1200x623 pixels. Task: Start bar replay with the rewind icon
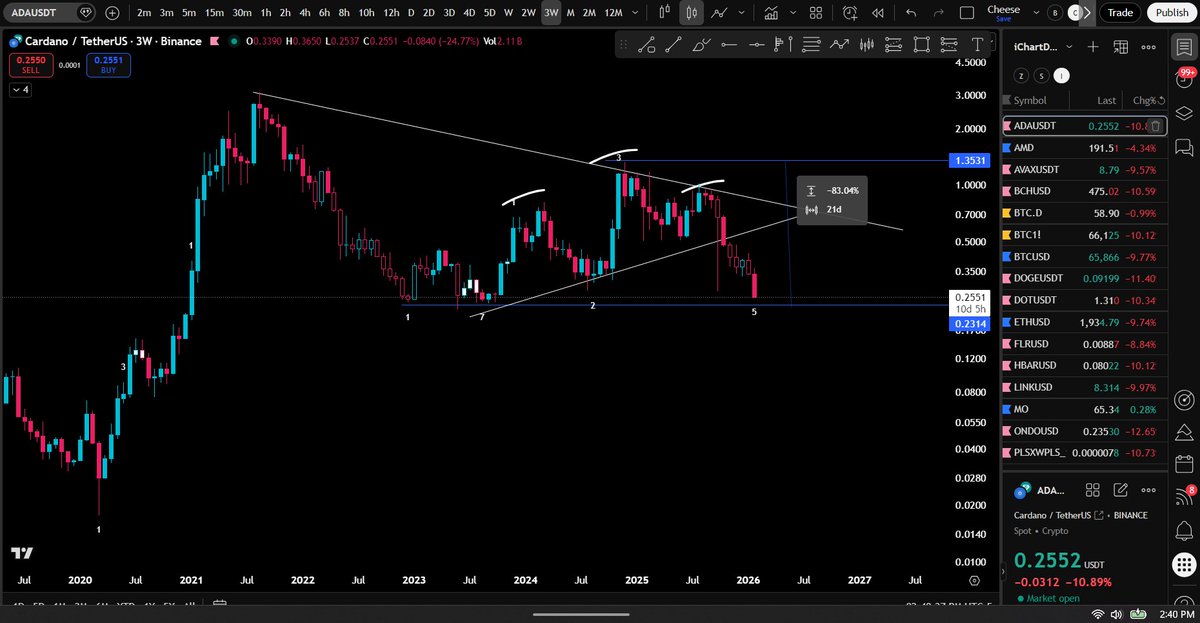[877, 13]
